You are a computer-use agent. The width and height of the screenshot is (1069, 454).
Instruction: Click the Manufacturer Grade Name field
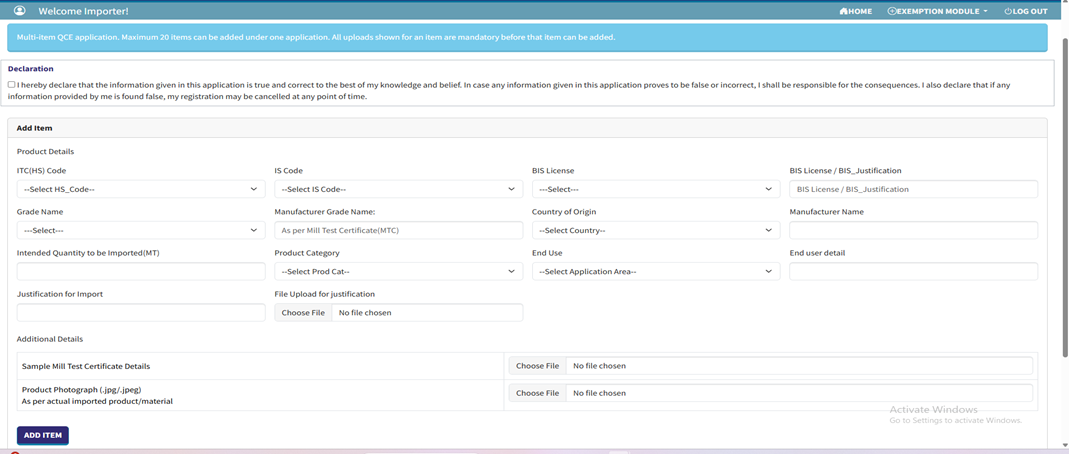(399, 230)
